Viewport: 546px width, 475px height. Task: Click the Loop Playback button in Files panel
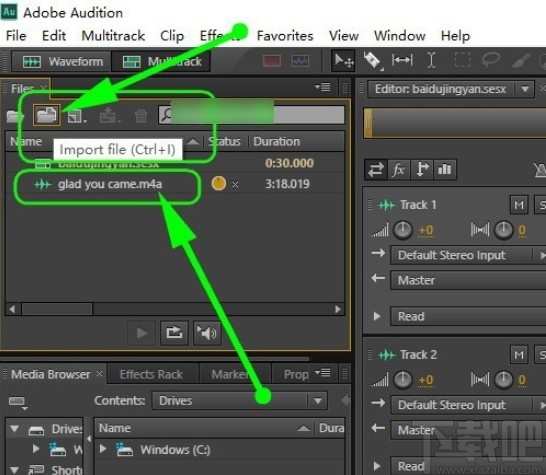pos(174,333)
